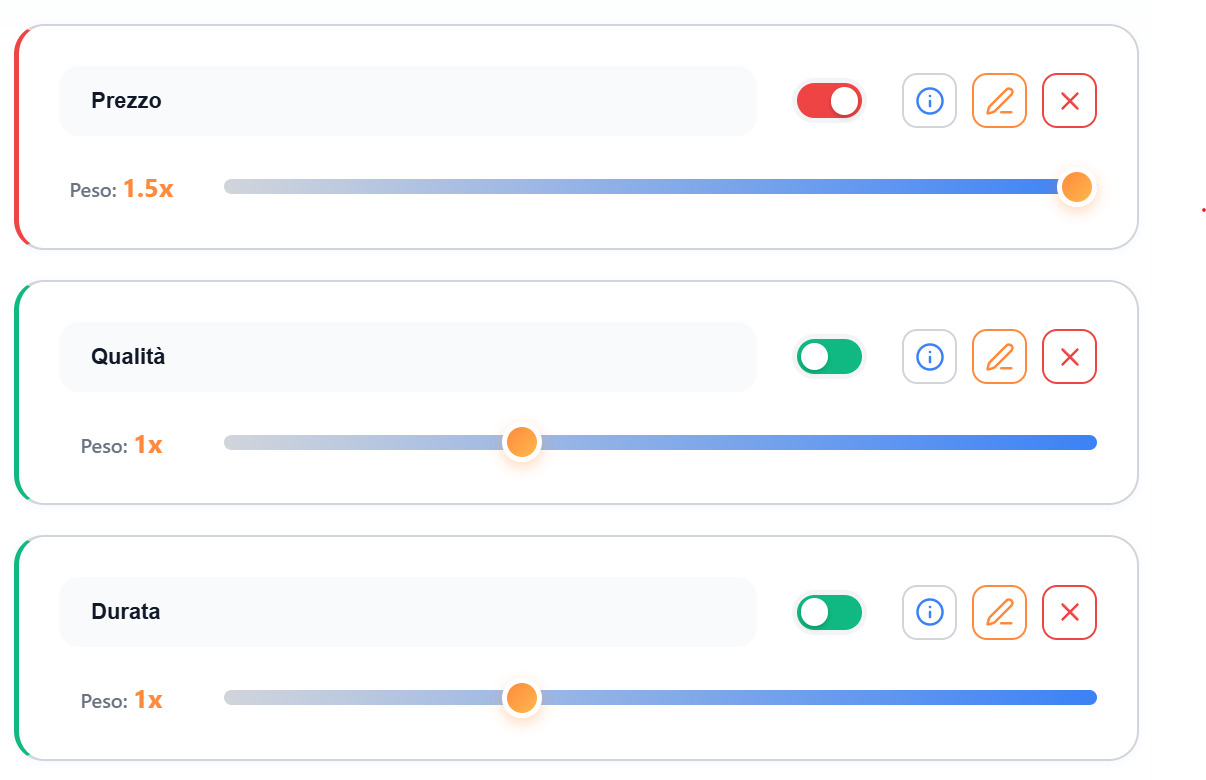1206x780 pixels.
Task: Open the info popup for Prezzo
Action: tap(929, 100)
